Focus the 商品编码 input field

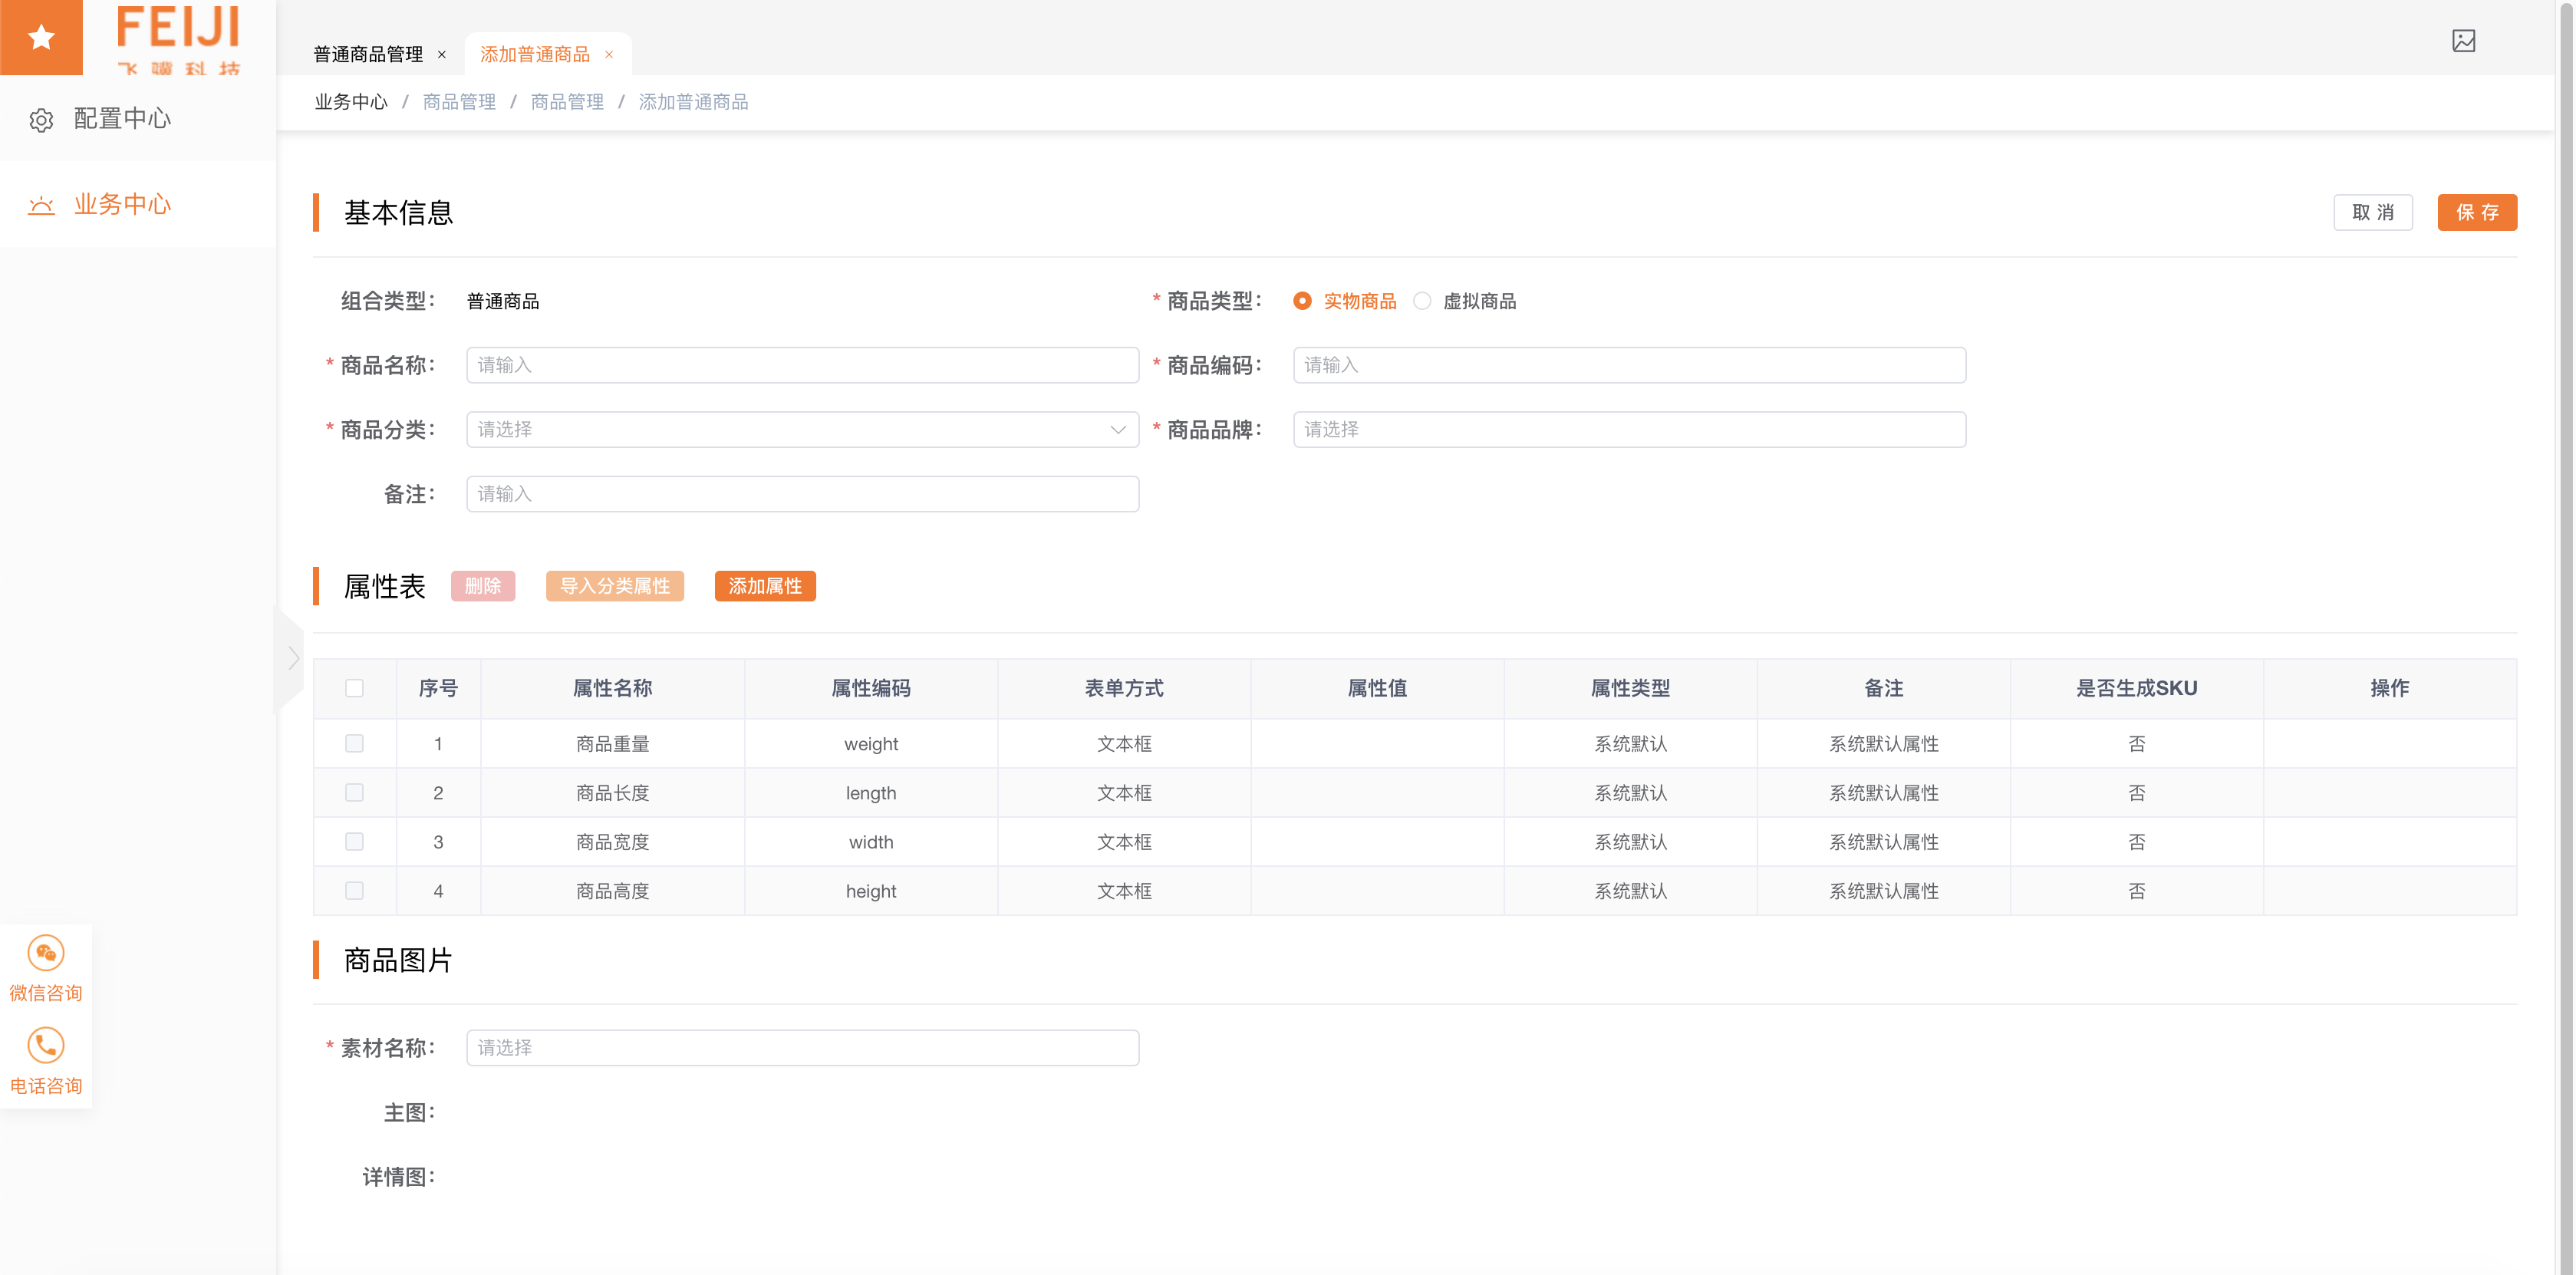click(1629, 365)
